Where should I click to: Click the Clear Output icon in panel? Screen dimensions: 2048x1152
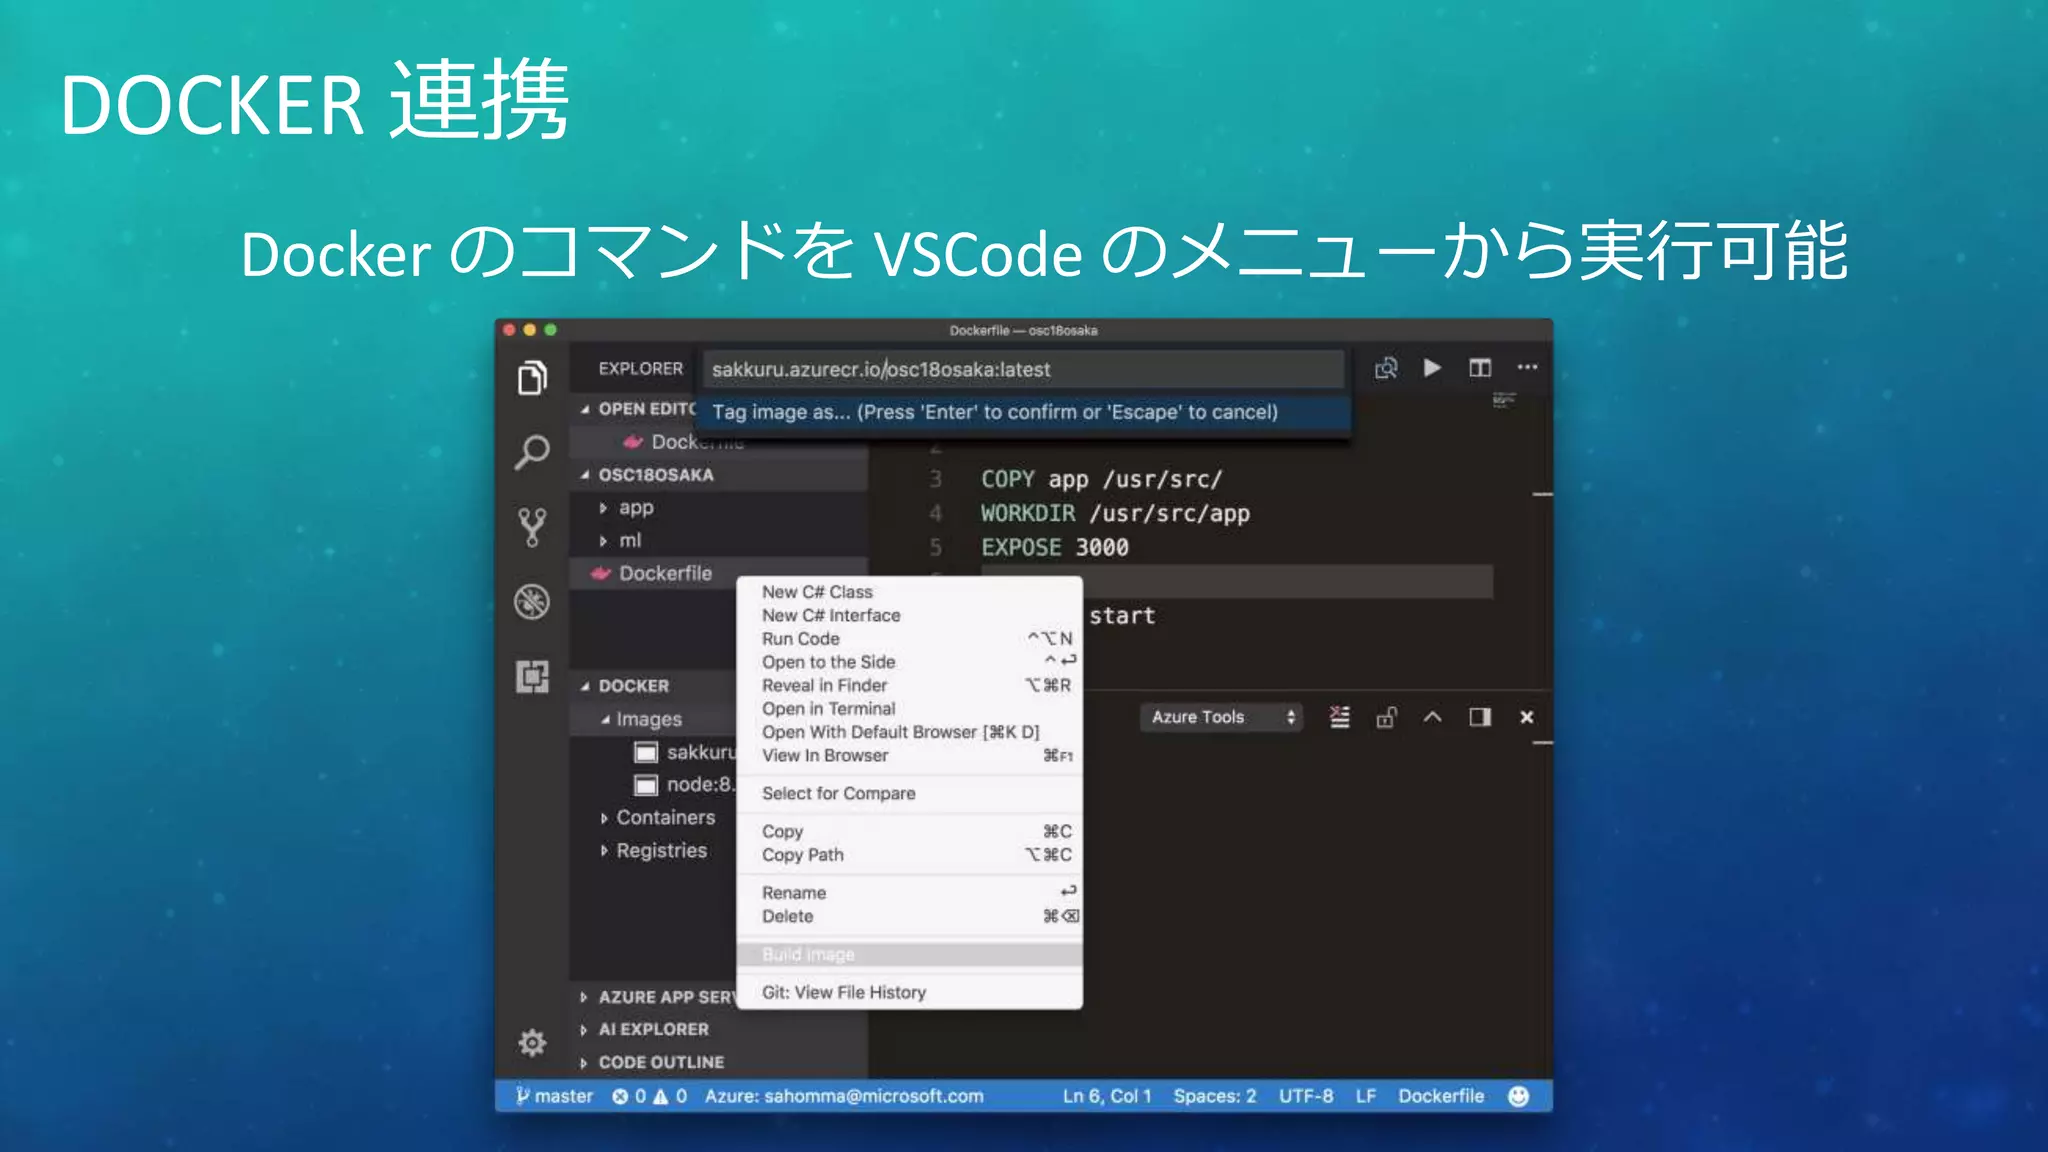point(1339,717)
